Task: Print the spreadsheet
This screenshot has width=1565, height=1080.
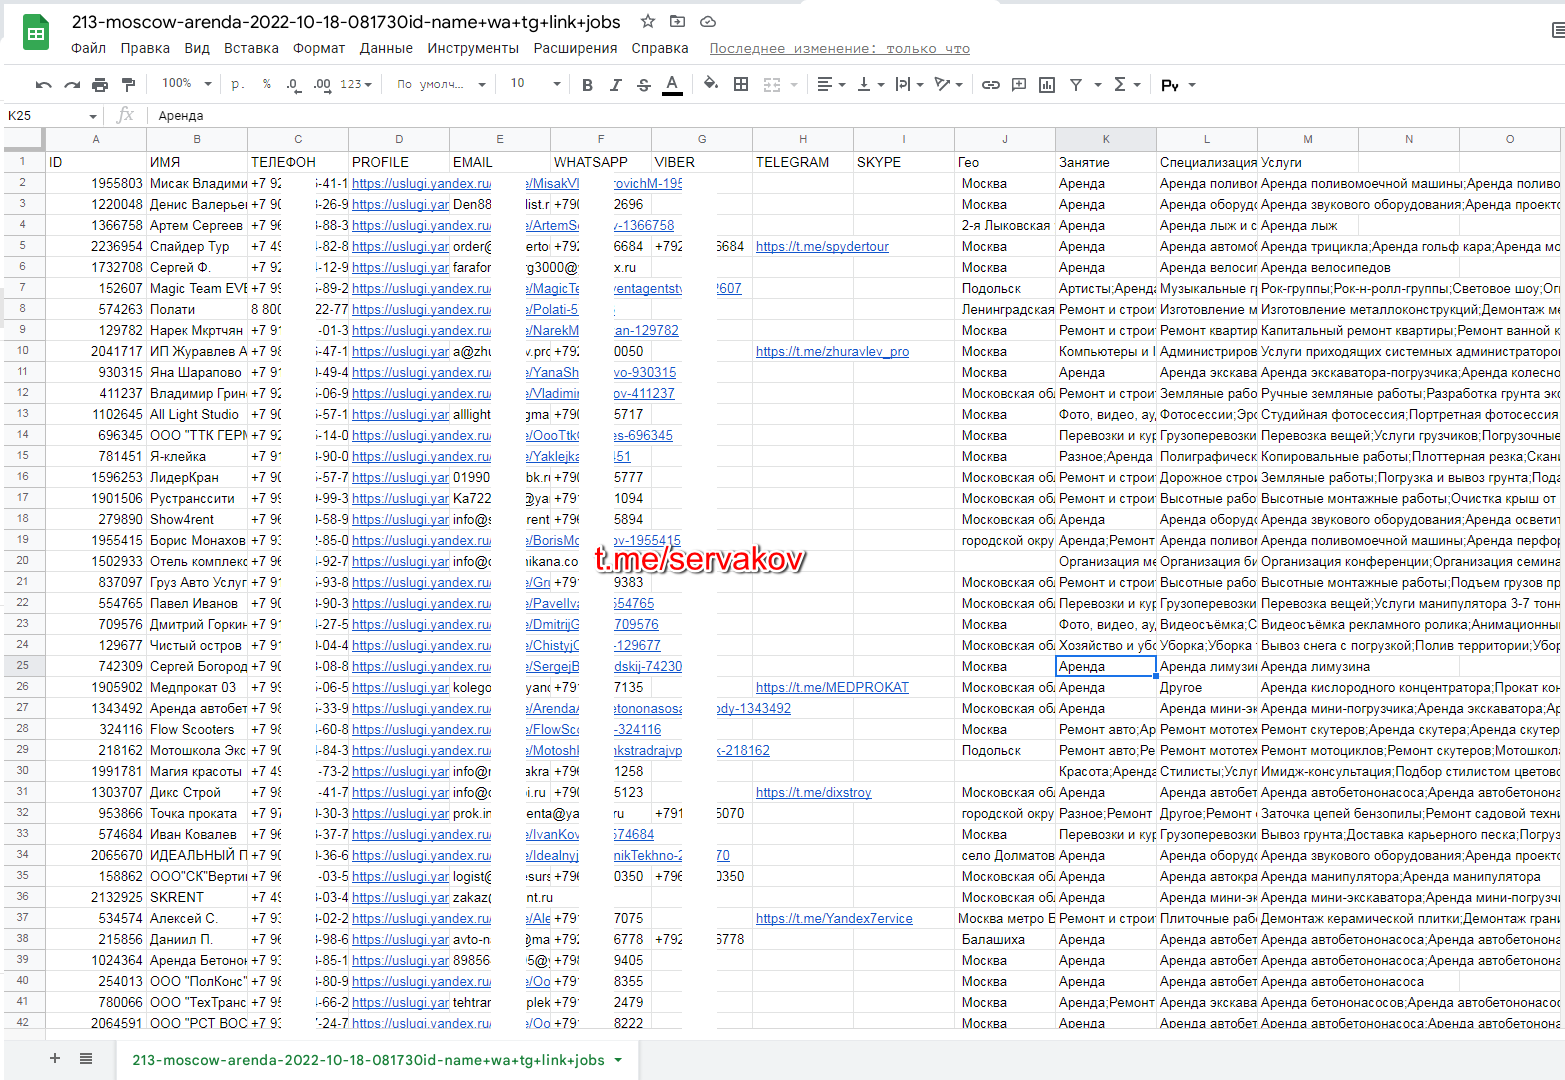Action: [100, 84]
